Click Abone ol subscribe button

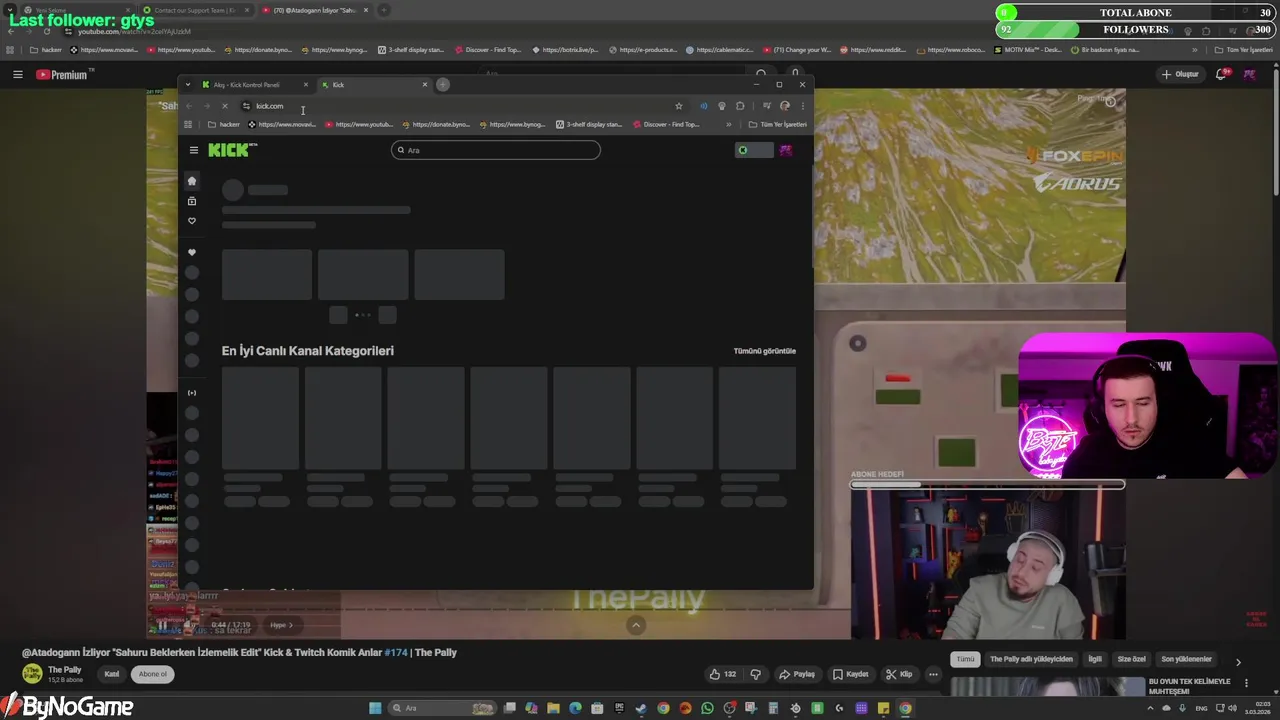(153, 674)
